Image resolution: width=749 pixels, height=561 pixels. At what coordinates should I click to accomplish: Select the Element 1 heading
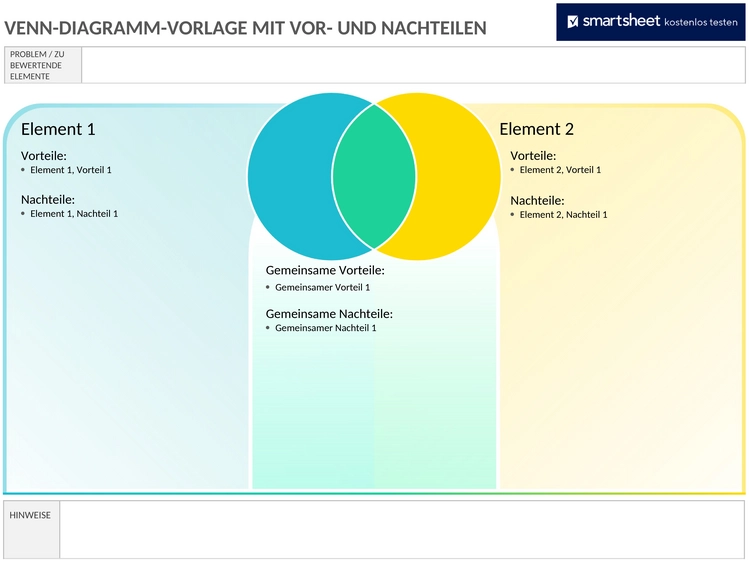58,129
